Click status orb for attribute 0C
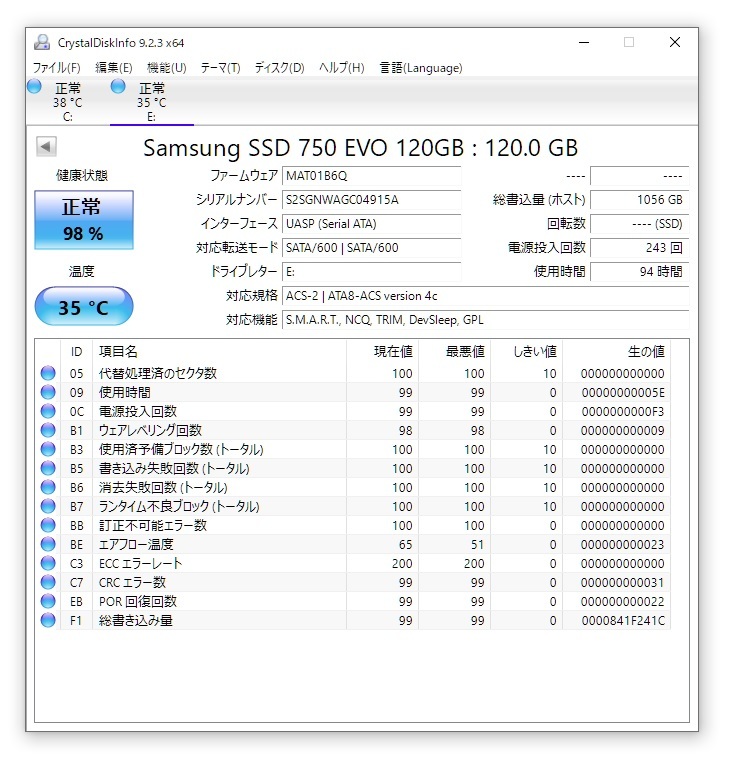Viewport: 732px width, 780px height. click(x=48, y=411)
